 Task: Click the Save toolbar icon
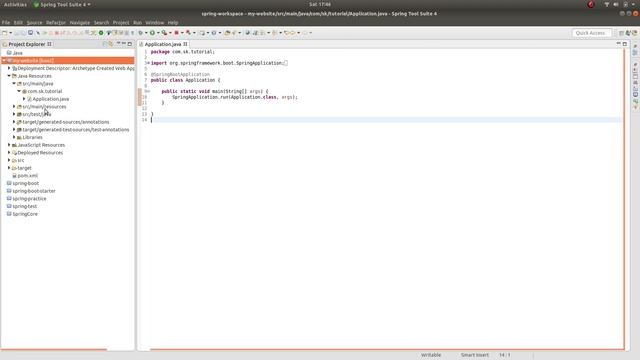17,33
